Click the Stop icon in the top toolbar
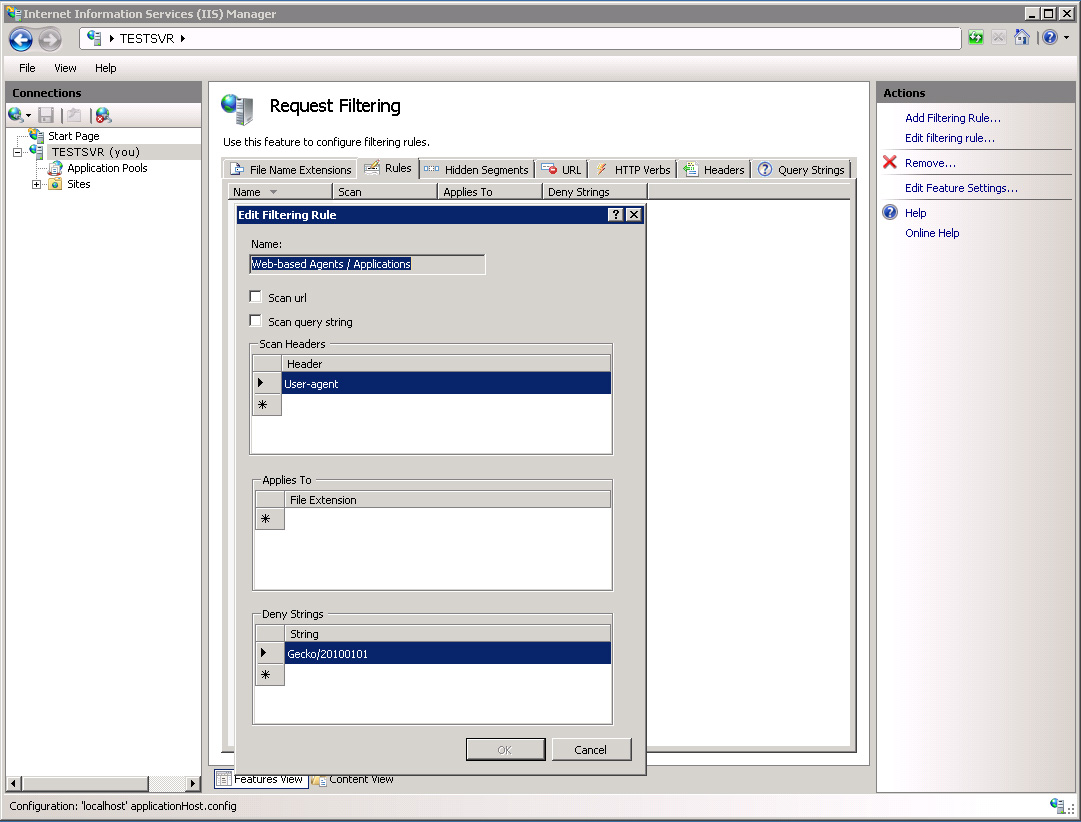 tap(999, 37)
